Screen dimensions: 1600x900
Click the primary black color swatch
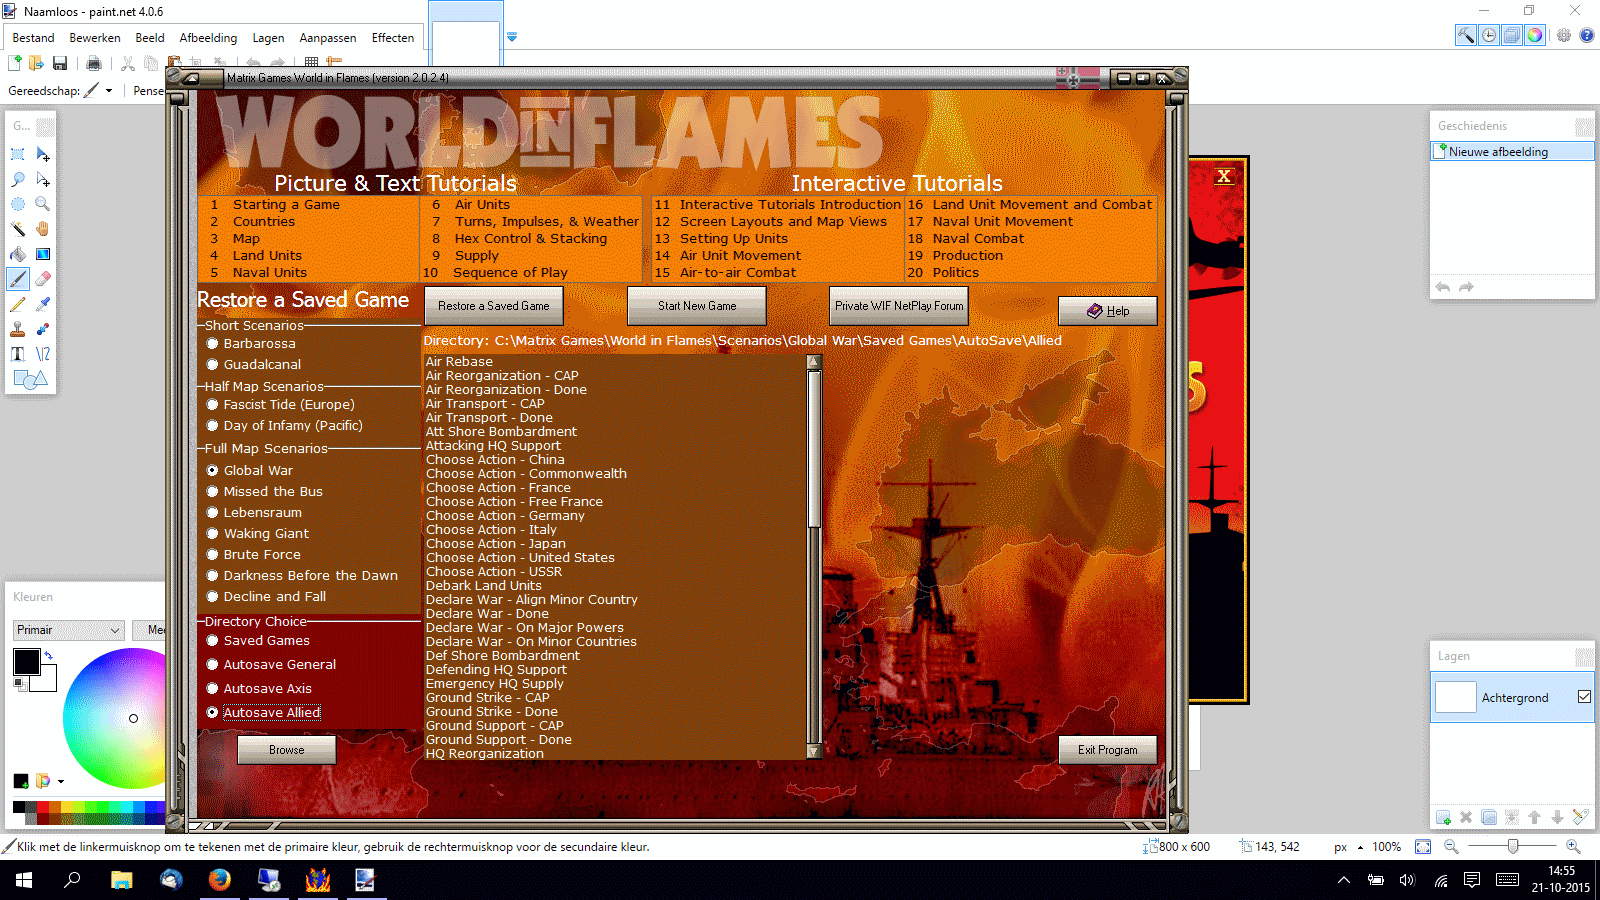[26, 661]
